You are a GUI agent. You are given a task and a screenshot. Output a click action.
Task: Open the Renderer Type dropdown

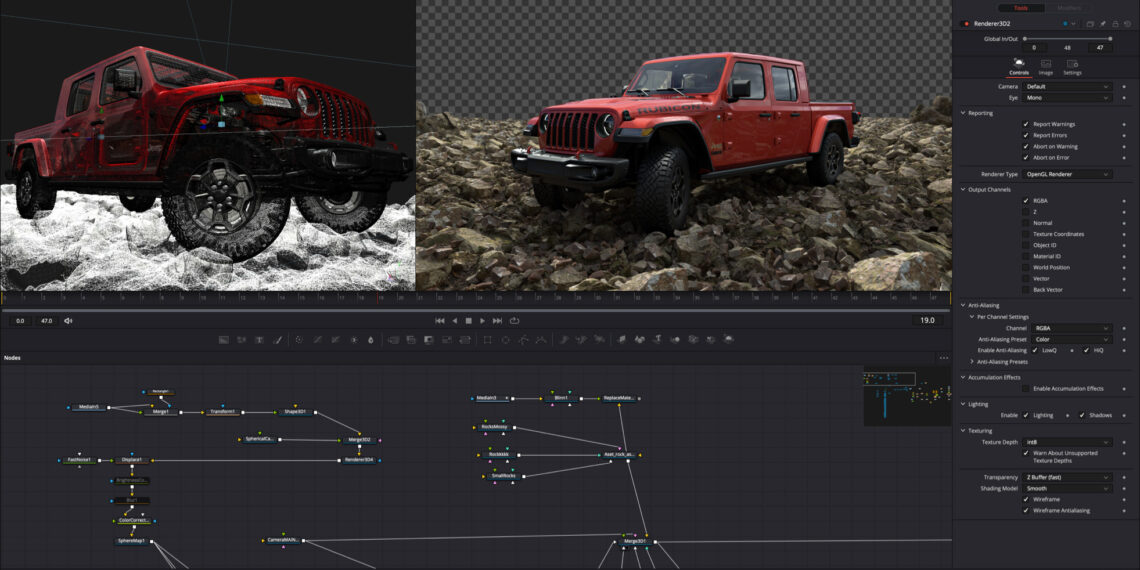point(1067,174)
